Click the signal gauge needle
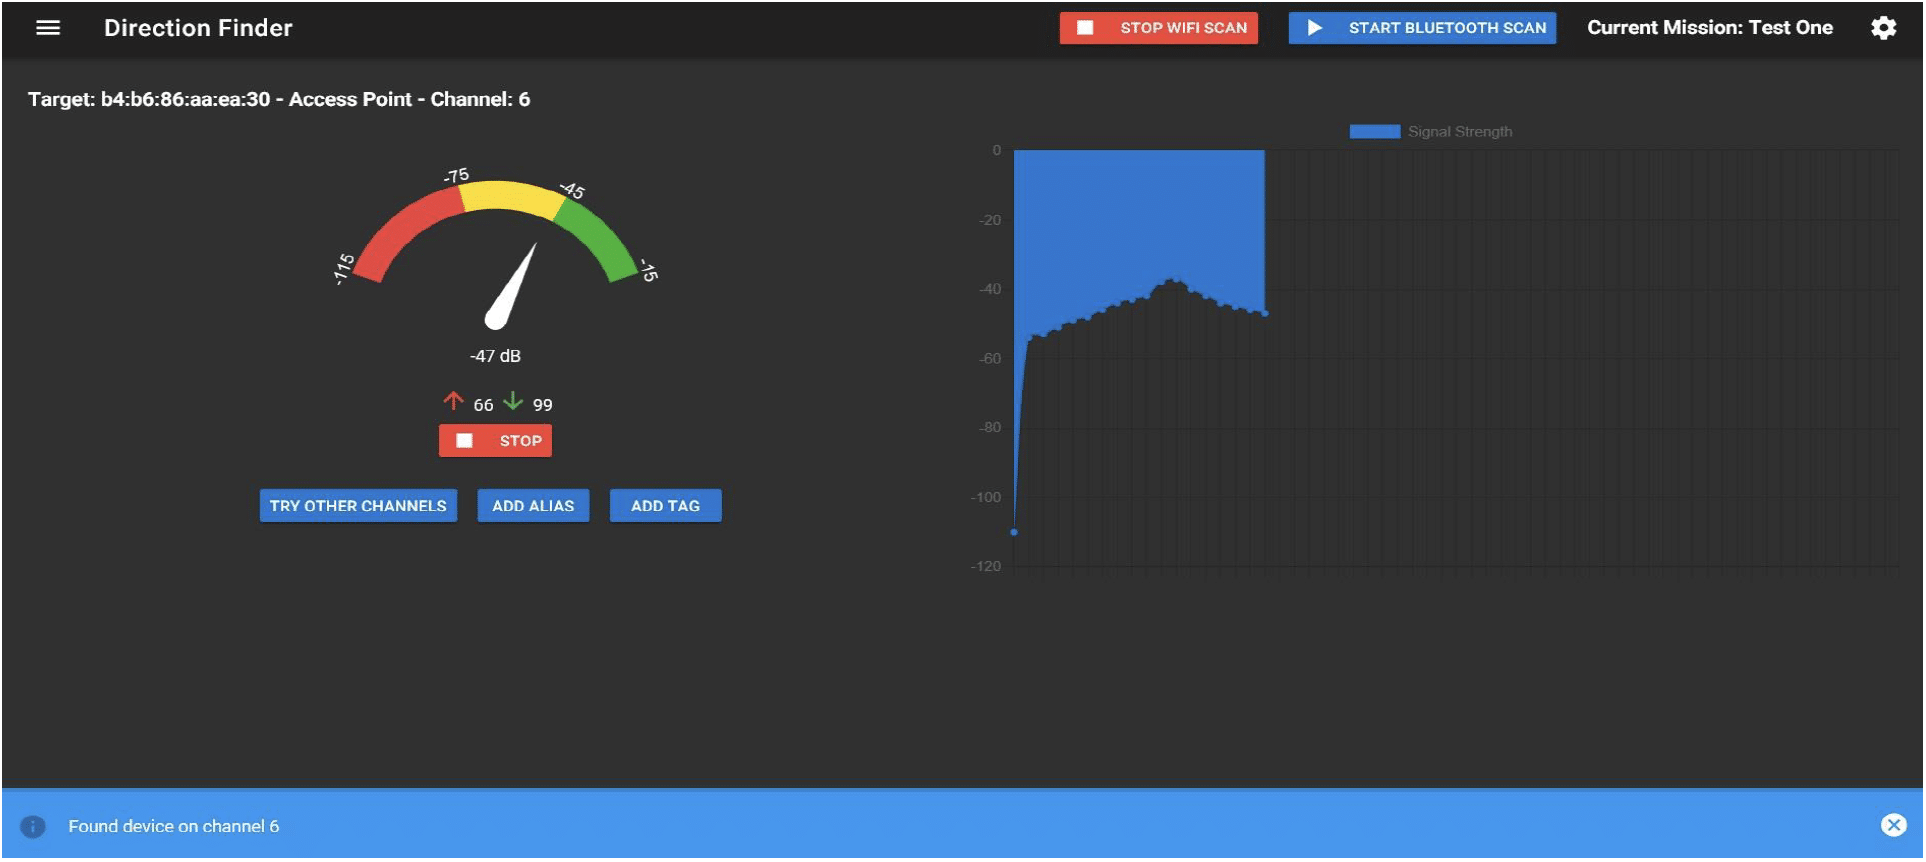1926x862 pixels. (x=511, y=288)
